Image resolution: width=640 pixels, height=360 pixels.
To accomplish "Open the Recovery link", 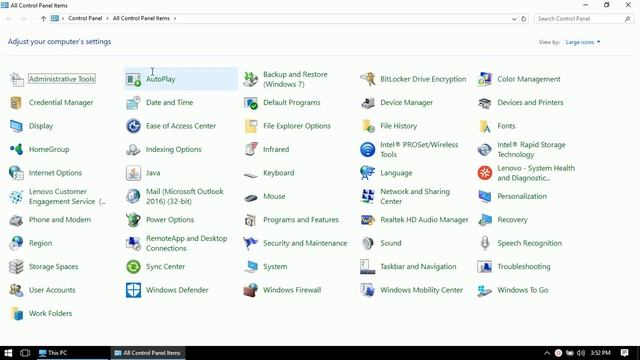I will [x=512, y=220].
